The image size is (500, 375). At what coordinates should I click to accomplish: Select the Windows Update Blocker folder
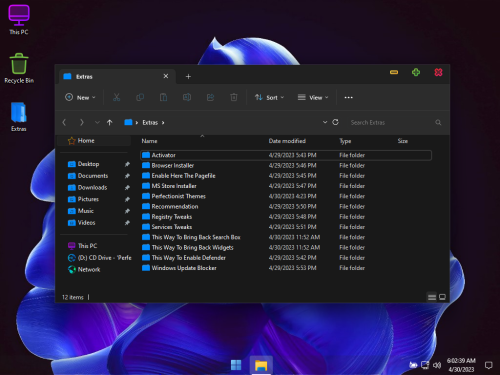286,268
